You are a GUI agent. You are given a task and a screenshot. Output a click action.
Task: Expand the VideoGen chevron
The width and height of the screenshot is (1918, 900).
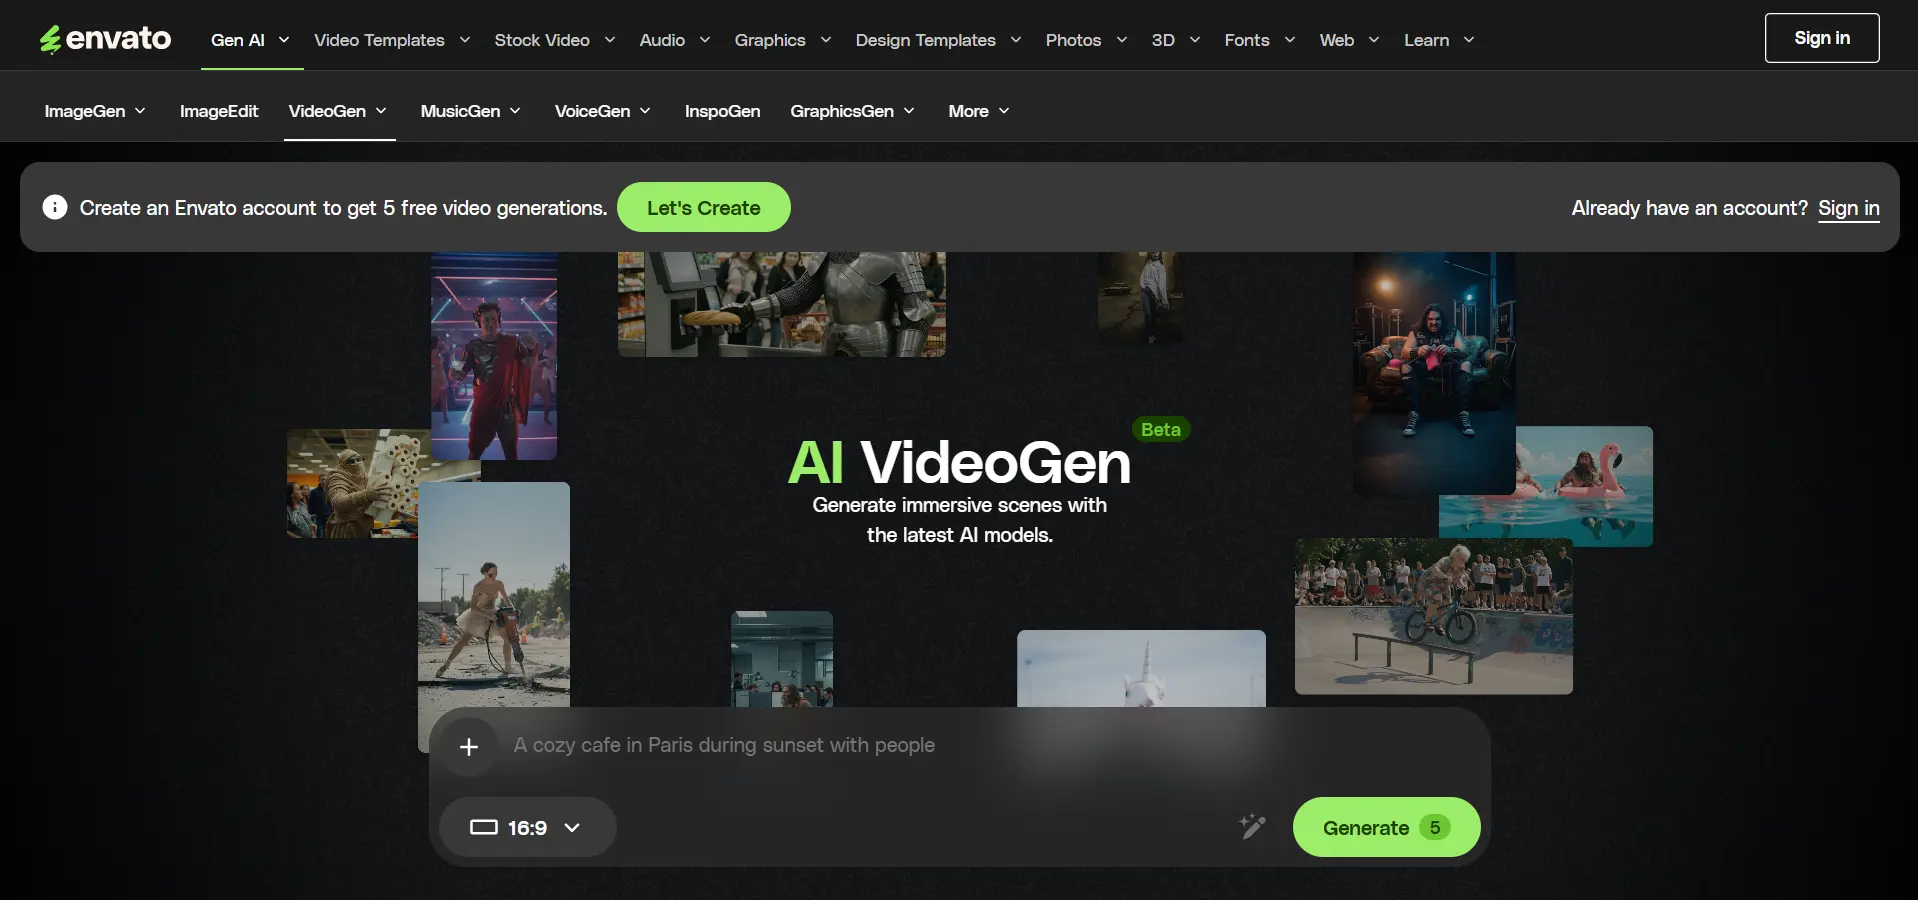[x=383, y=111]
